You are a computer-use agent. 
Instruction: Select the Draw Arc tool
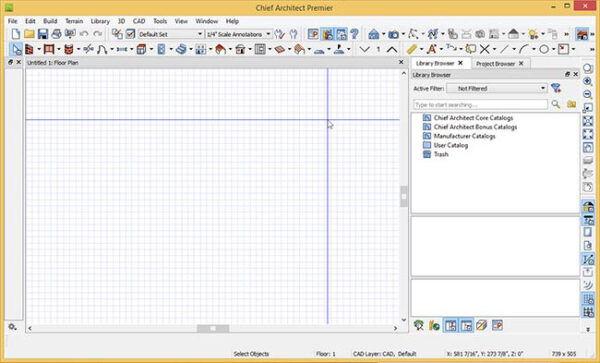click(524, 49)
